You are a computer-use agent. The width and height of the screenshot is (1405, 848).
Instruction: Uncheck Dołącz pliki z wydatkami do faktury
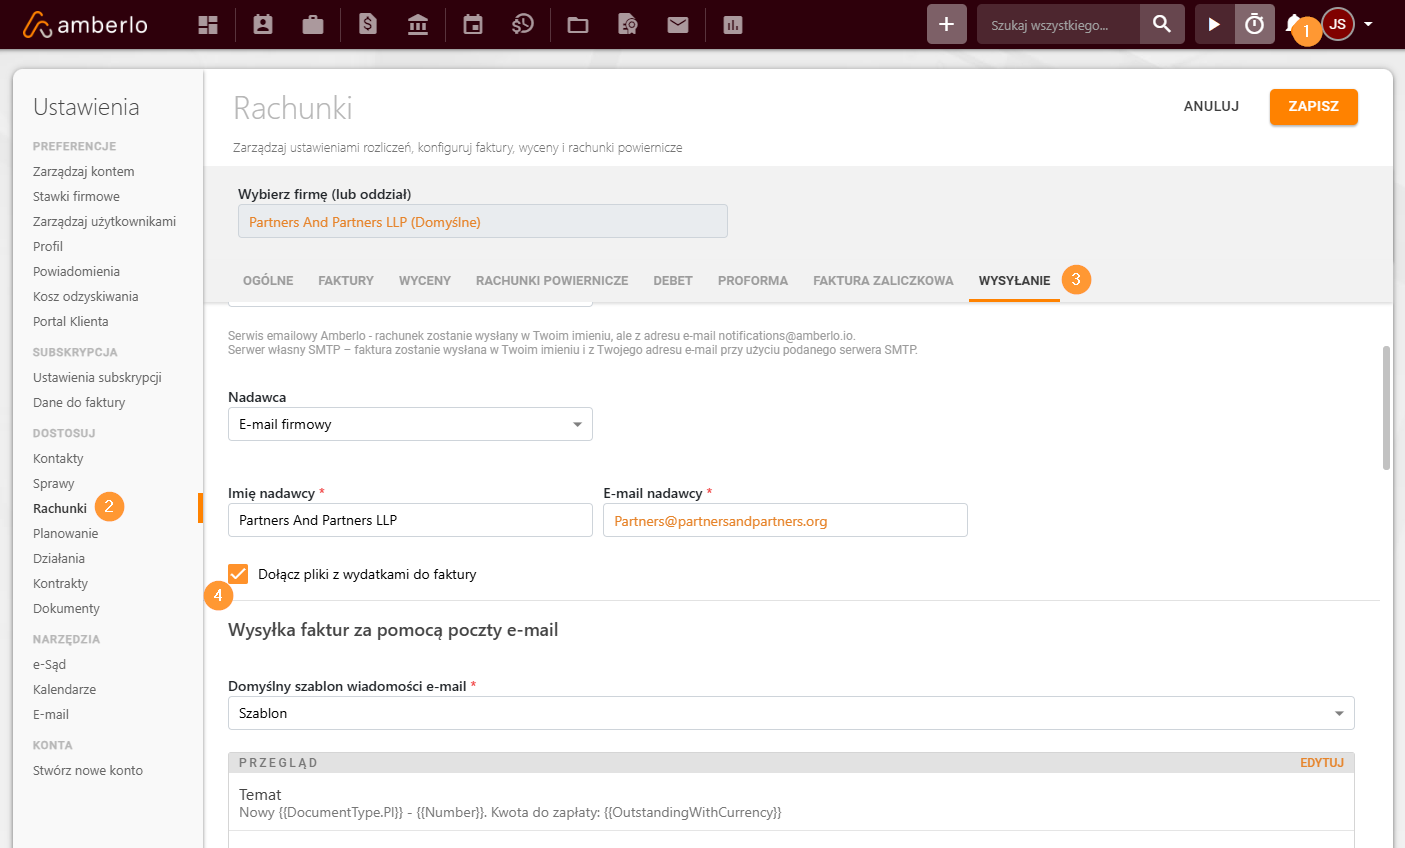238,574
